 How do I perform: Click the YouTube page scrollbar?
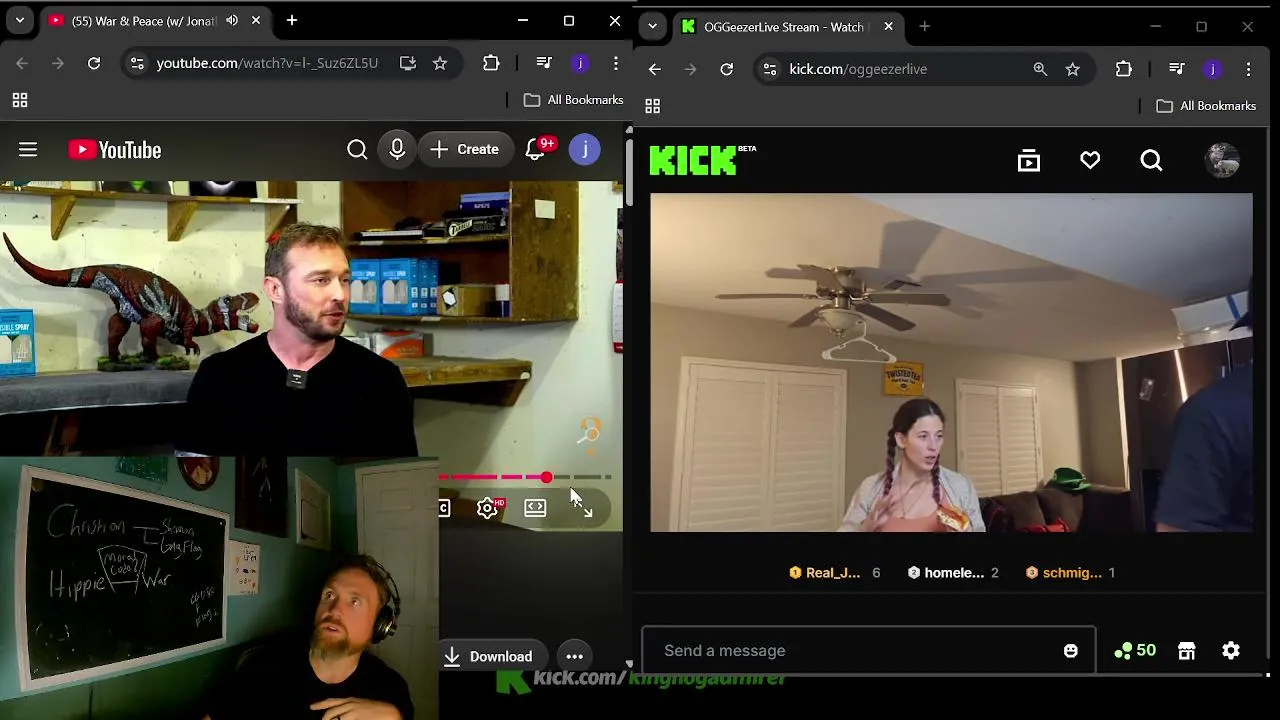tap(628, 171)
